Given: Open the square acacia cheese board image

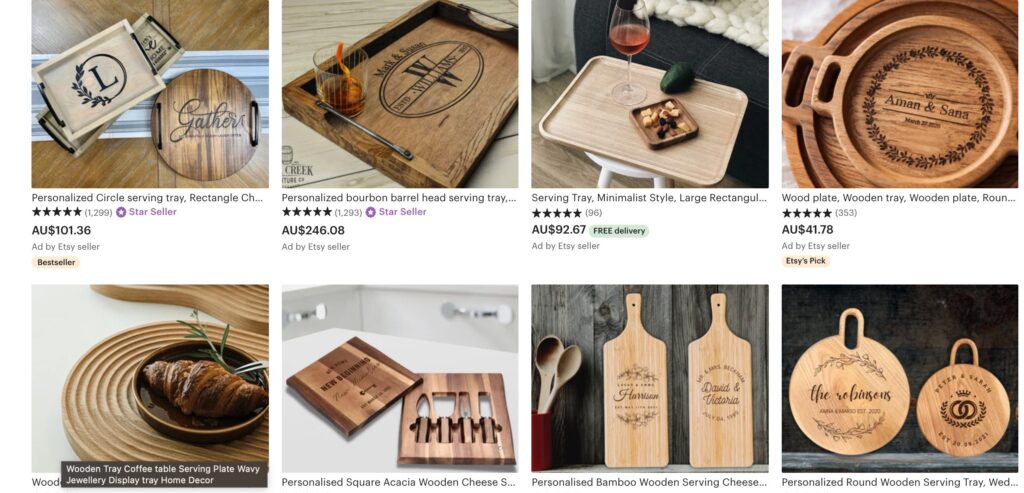Looking at the screenshot, I should click(400, 378).
